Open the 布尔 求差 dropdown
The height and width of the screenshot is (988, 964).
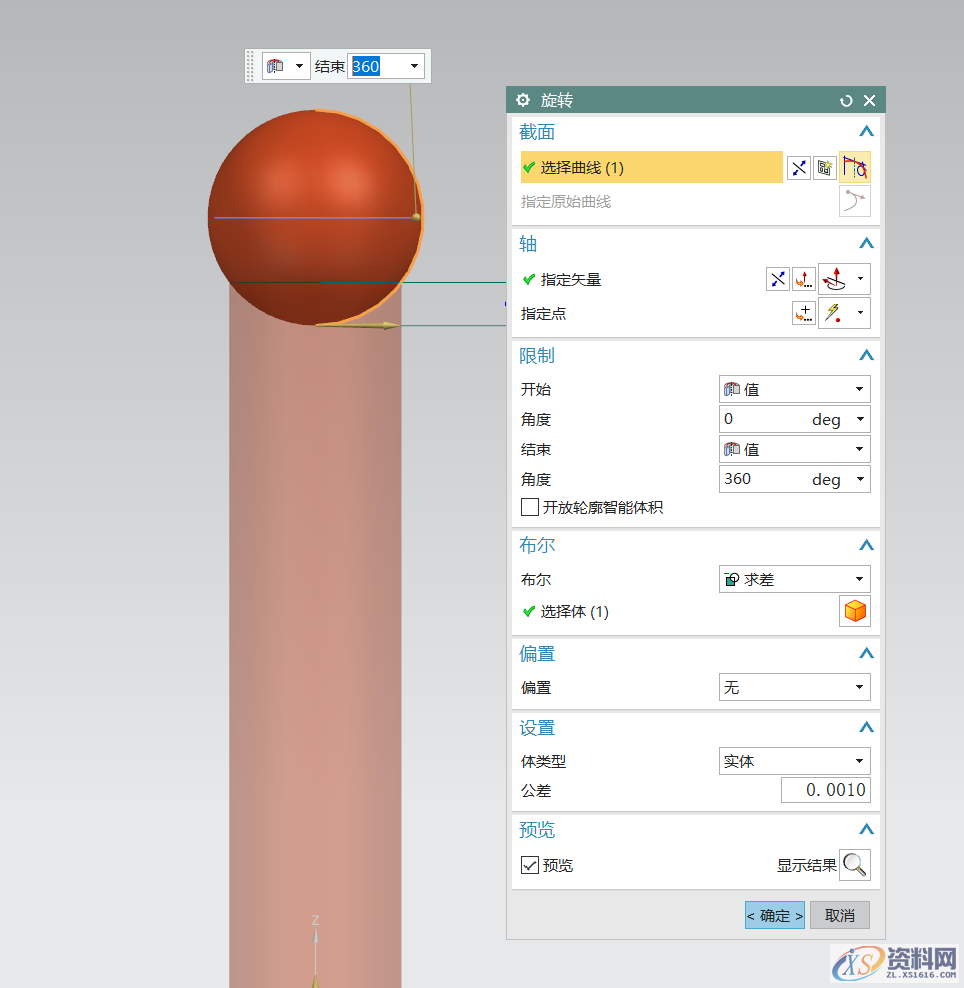794,579
